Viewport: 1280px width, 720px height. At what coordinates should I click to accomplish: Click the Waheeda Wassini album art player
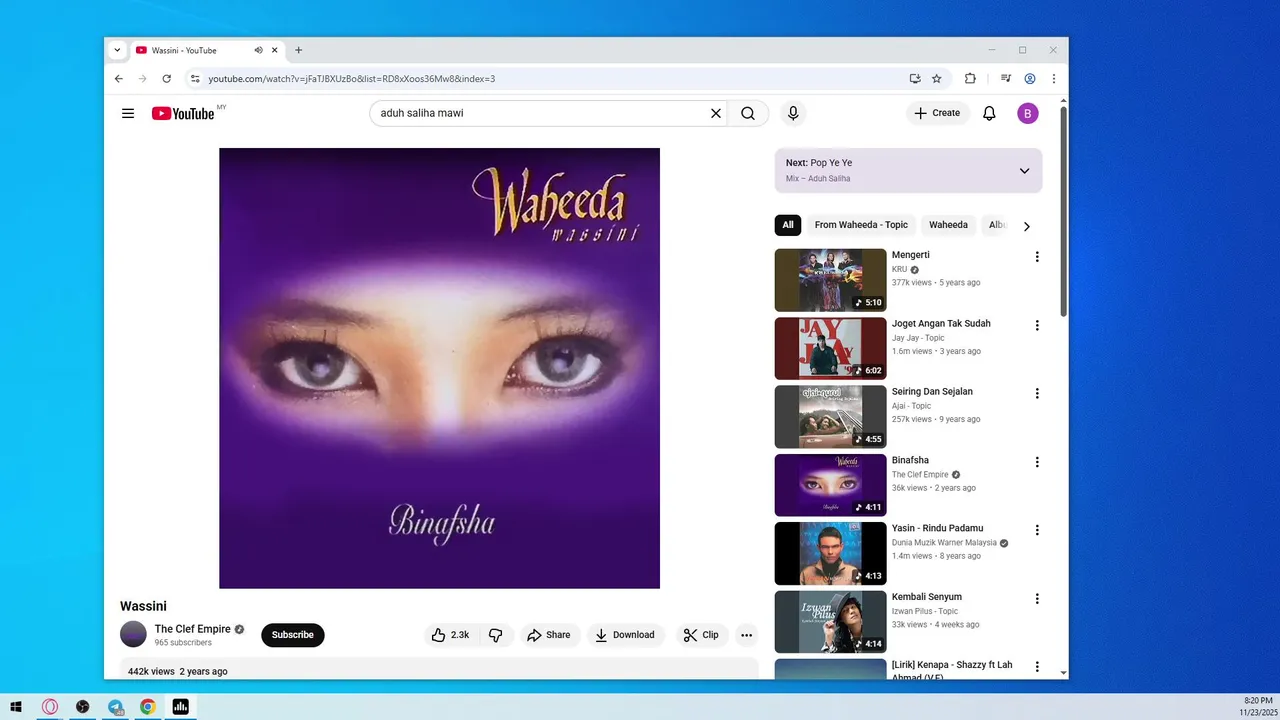point(439,368)
